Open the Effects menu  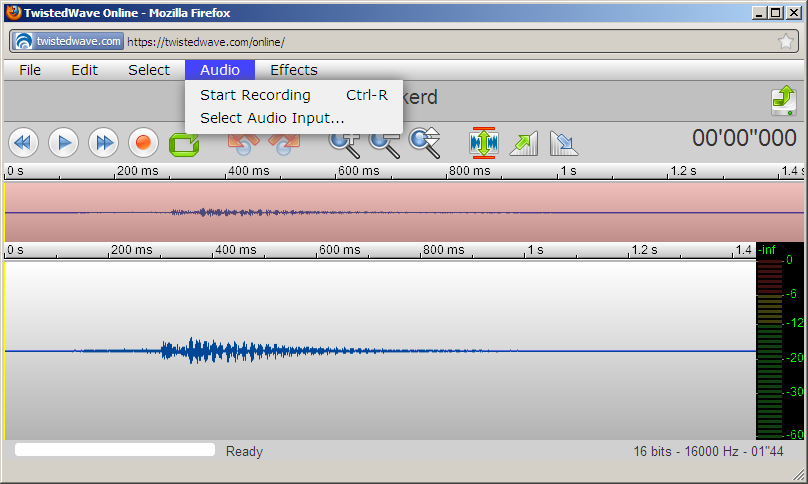coord(294,70)
